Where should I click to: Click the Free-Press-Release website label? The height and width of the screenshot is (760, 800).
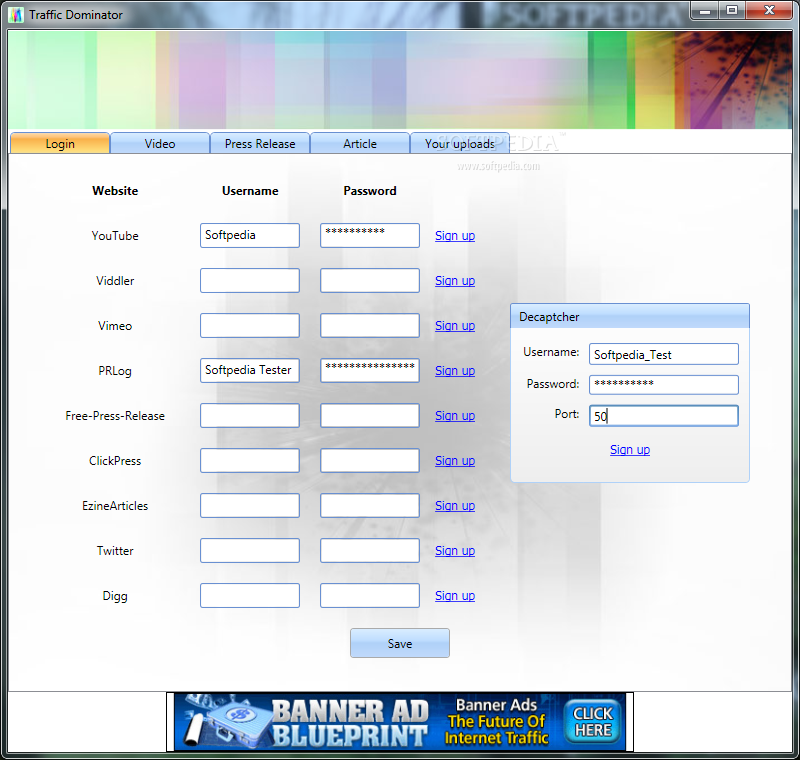[115, 416]
